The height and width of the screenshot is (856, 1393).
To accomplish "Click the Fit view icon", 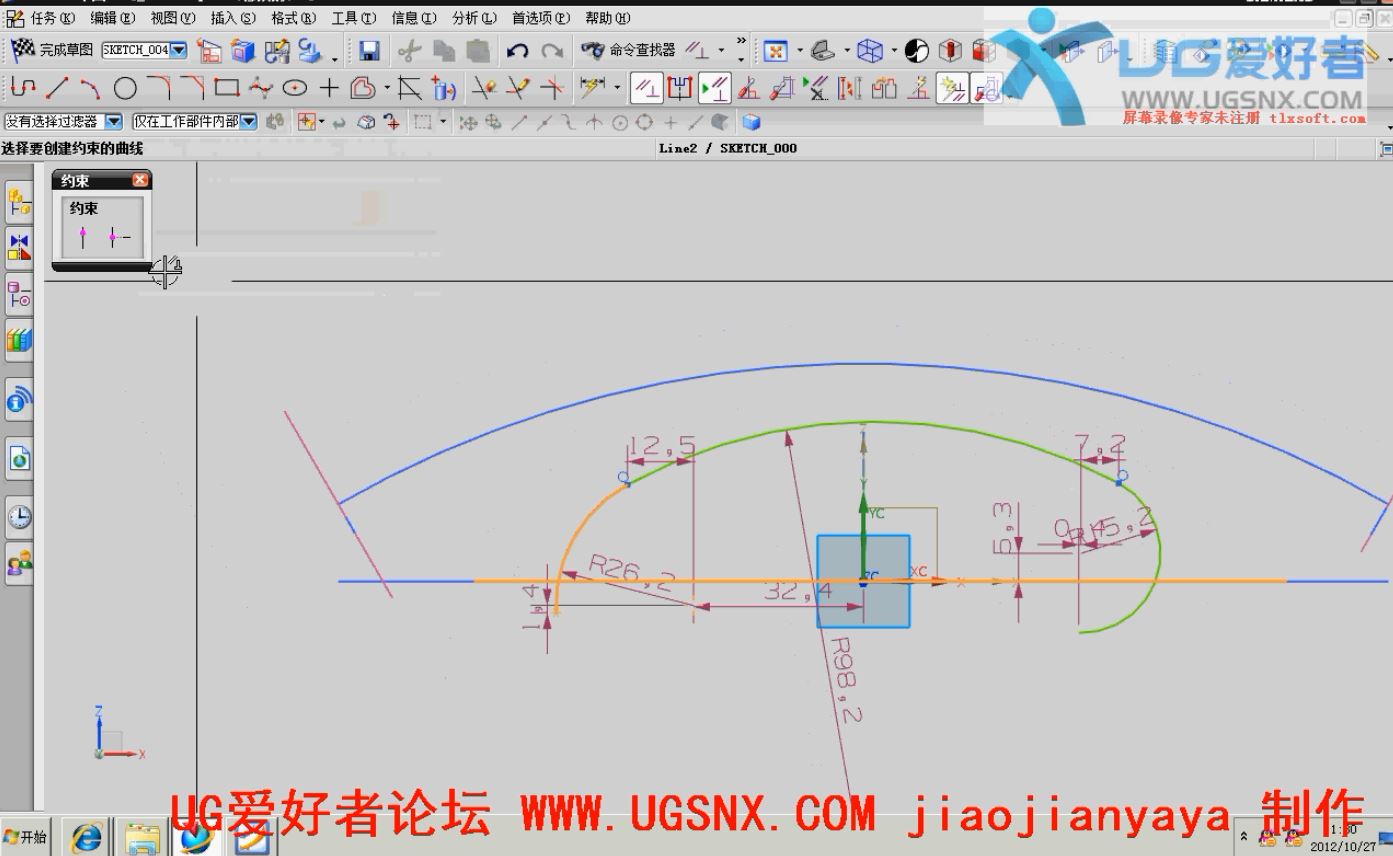I will pyautogui.click(x=776, y=50).
